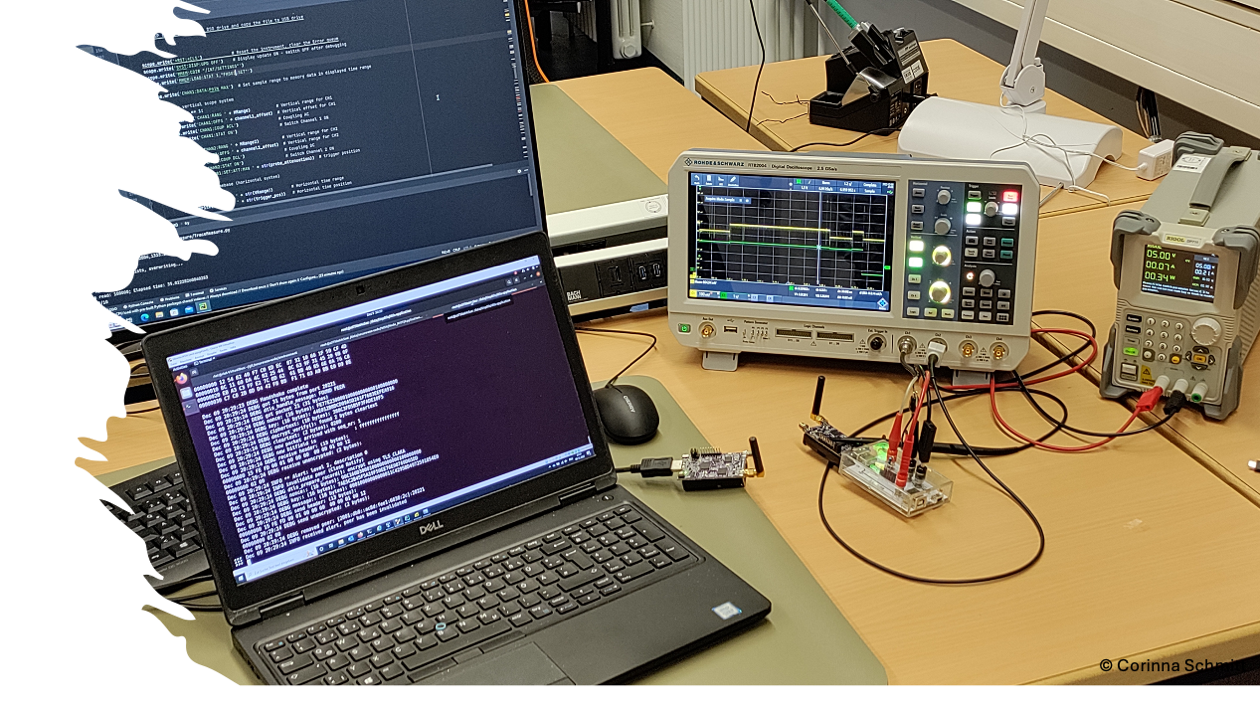Tap the pencil annotation icon in the oscilloscope toolbar

(733, 180)
